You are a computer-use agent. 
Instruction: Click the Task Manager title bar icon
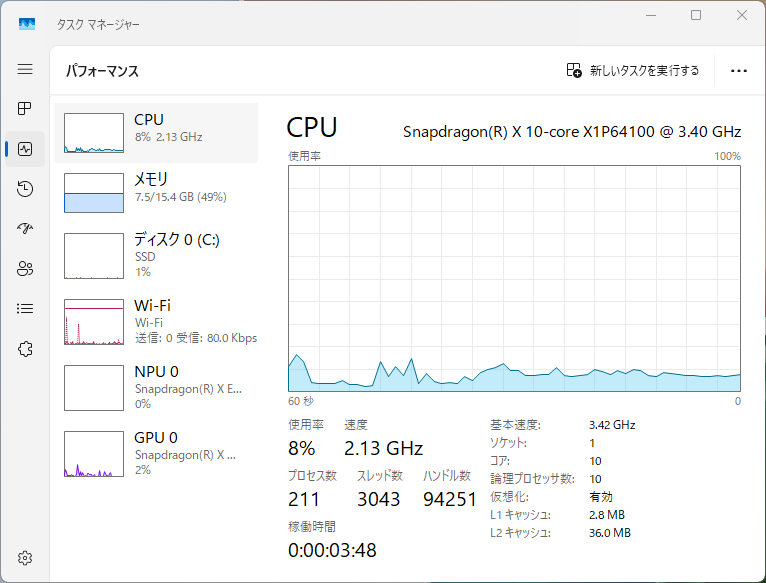[27, 22]
